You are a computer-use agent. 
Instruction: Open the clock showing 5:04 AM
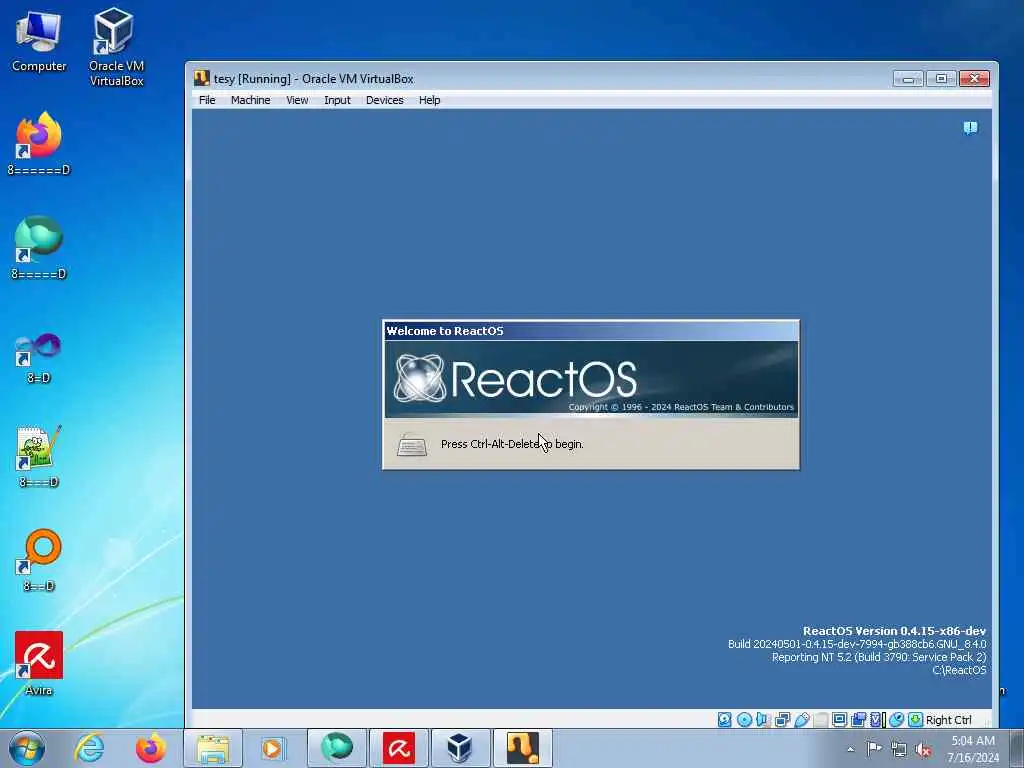point(973,749)
